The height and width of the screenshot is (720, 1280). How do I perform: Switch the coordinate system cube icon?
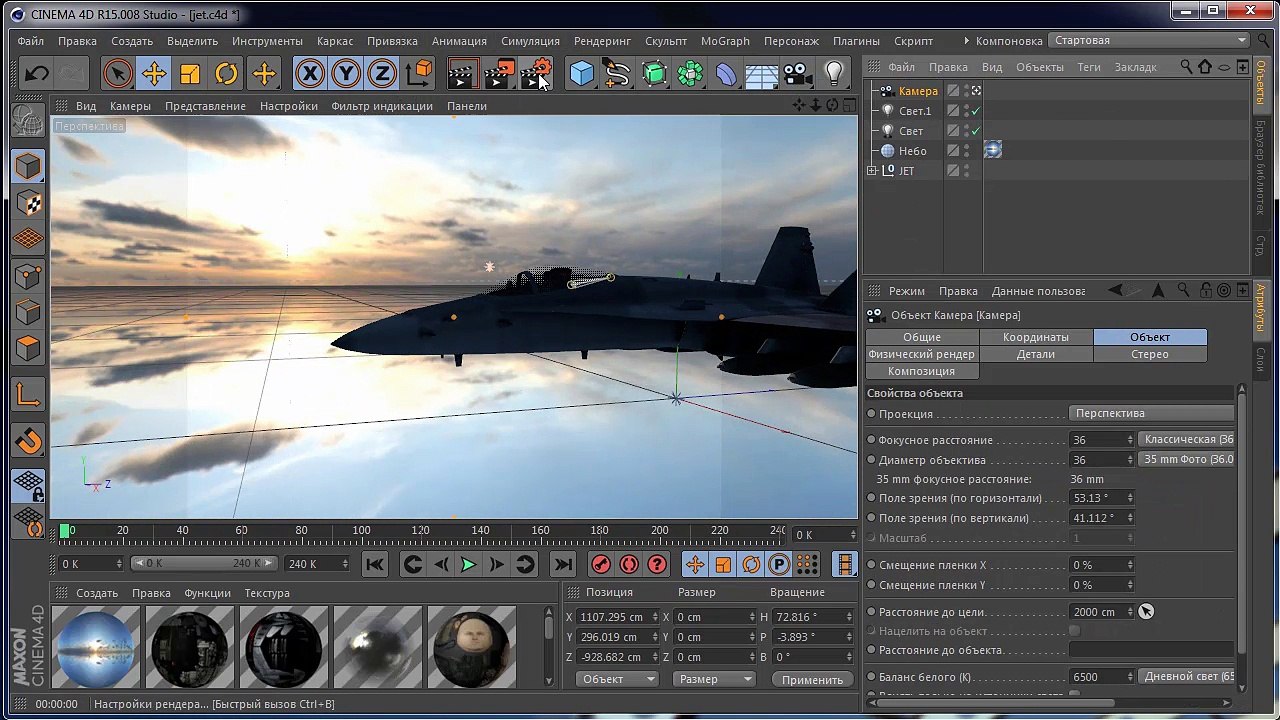coord(420,73)
